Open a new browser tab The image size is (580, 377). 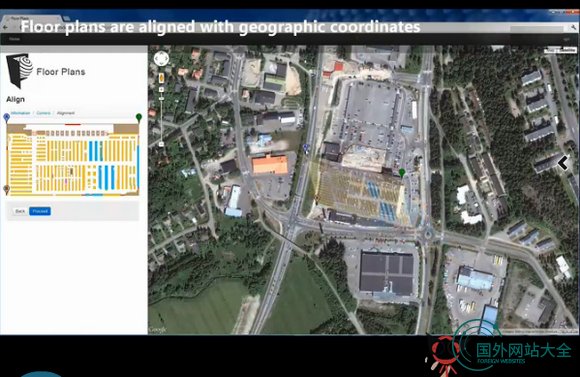(x=67, y=18)
